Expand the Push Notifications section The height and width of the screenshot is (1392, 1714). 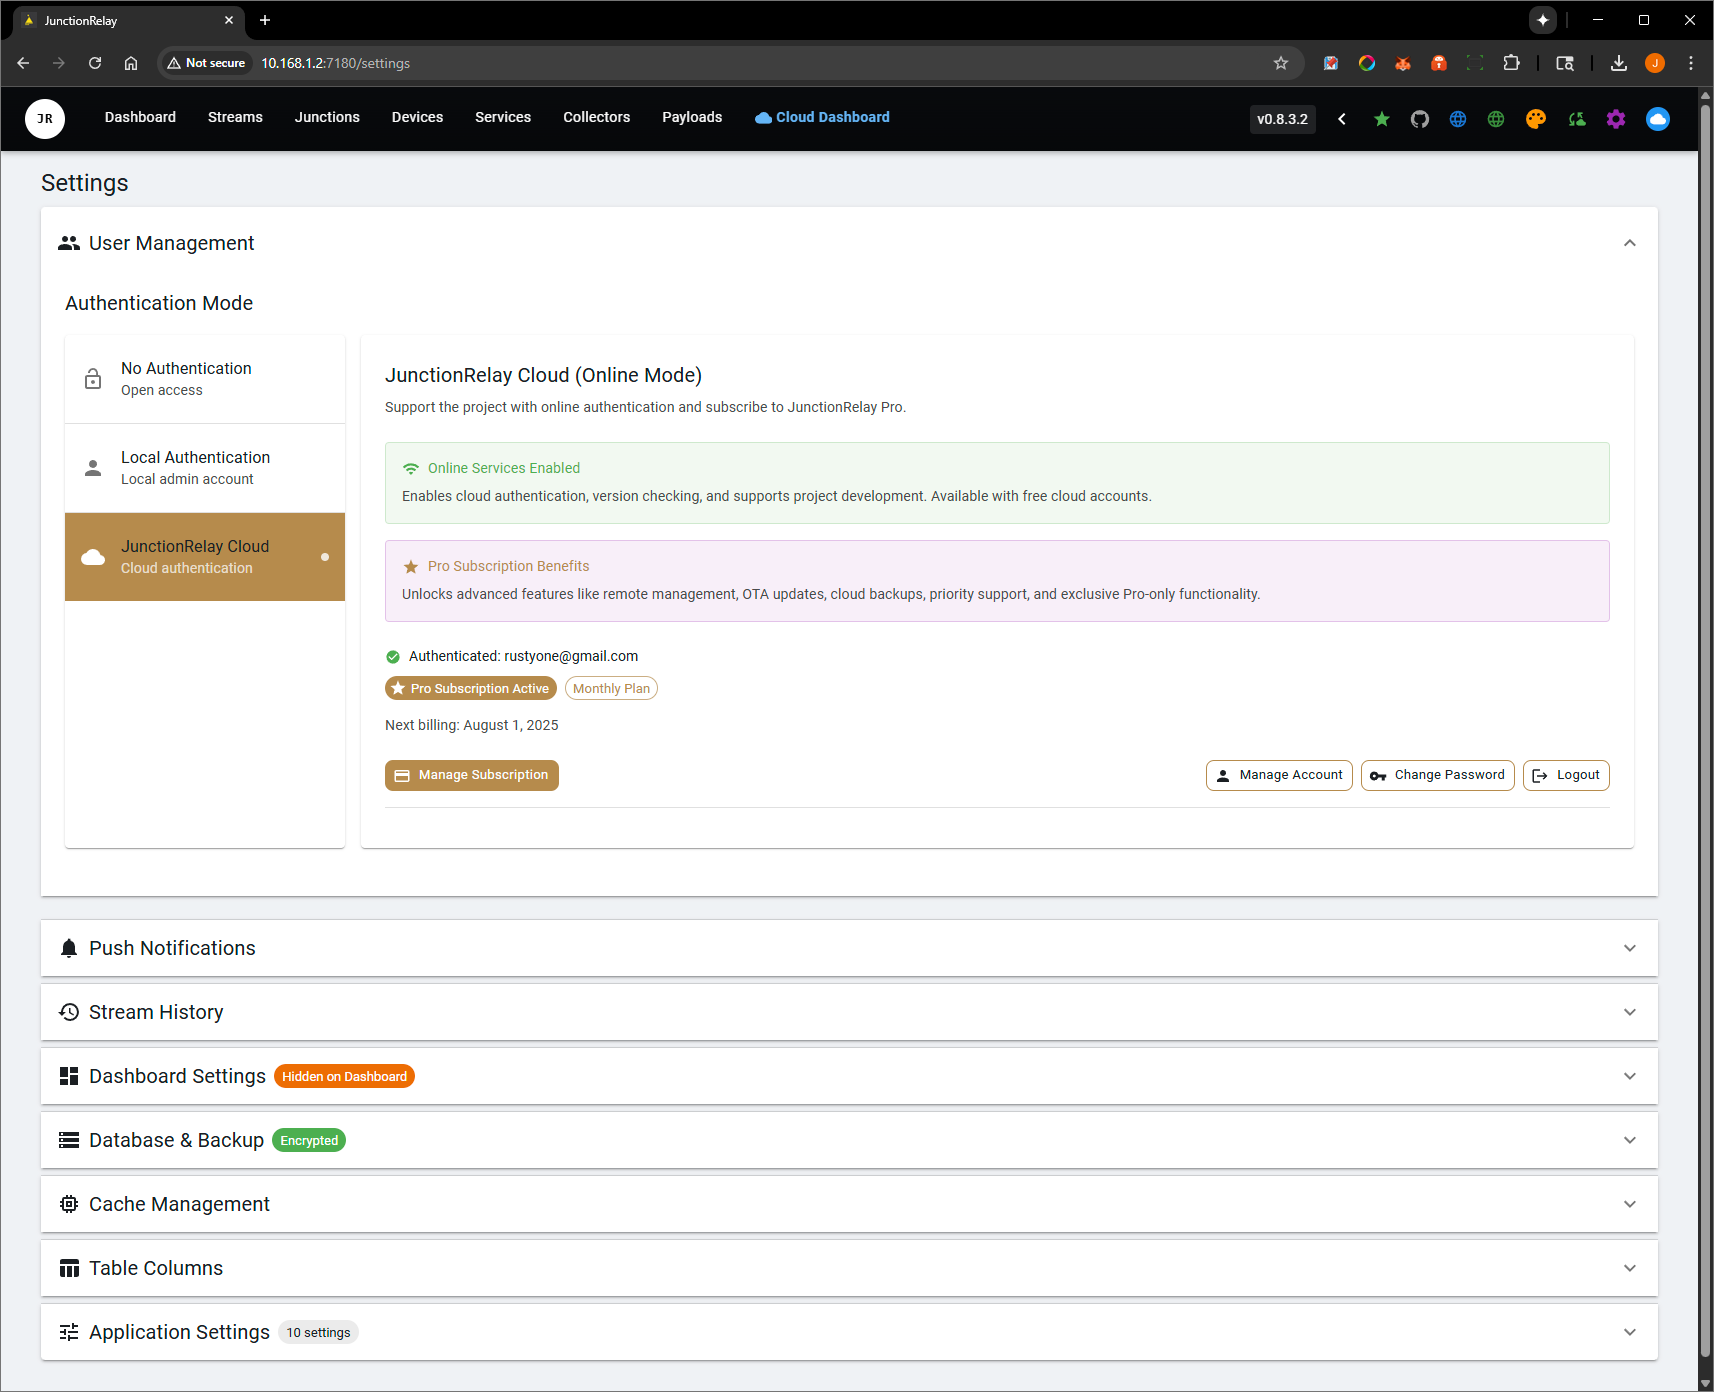[x=849, y=948]
